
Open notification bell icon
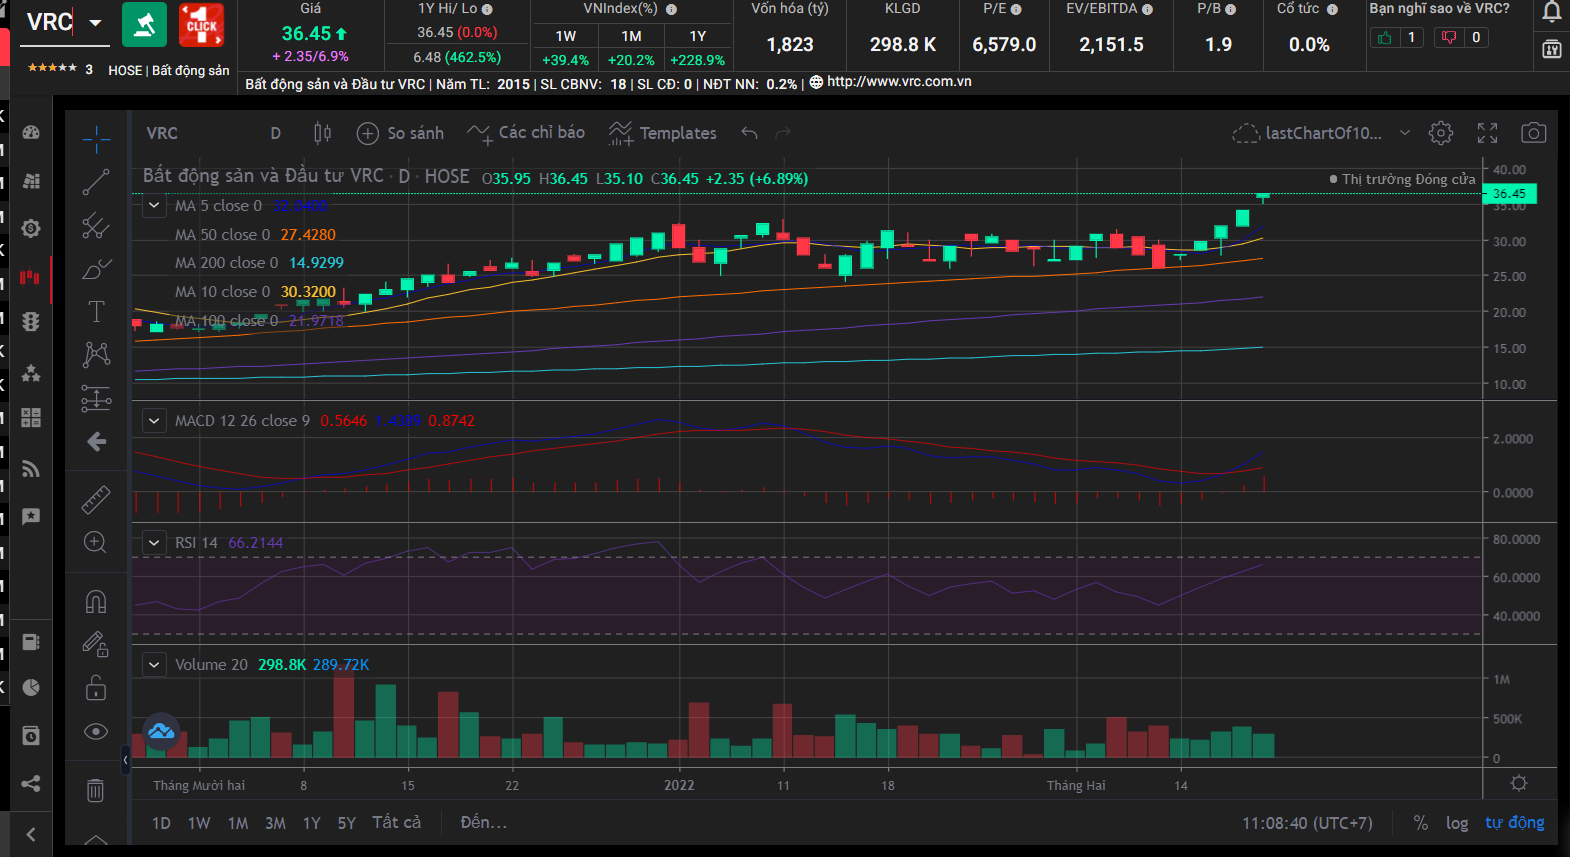point(1552,13)
